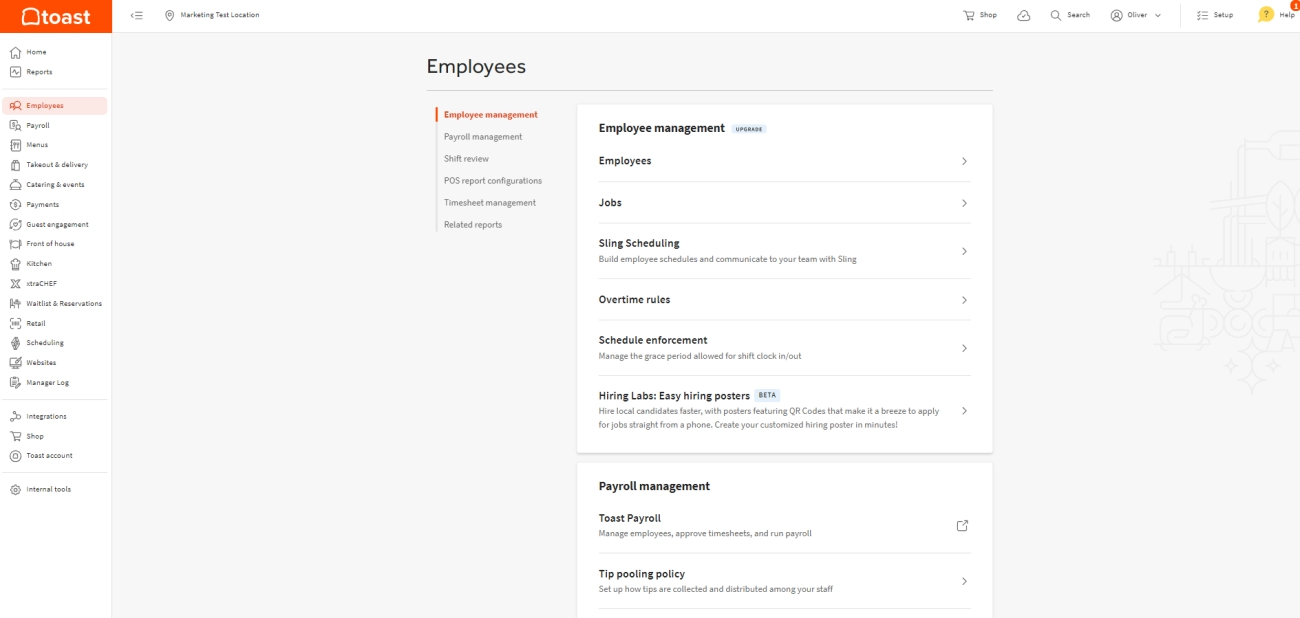Select Timesheet management in section list
Screen dimensions: 1300x618
pyautogui.click(x=490, y=203)
